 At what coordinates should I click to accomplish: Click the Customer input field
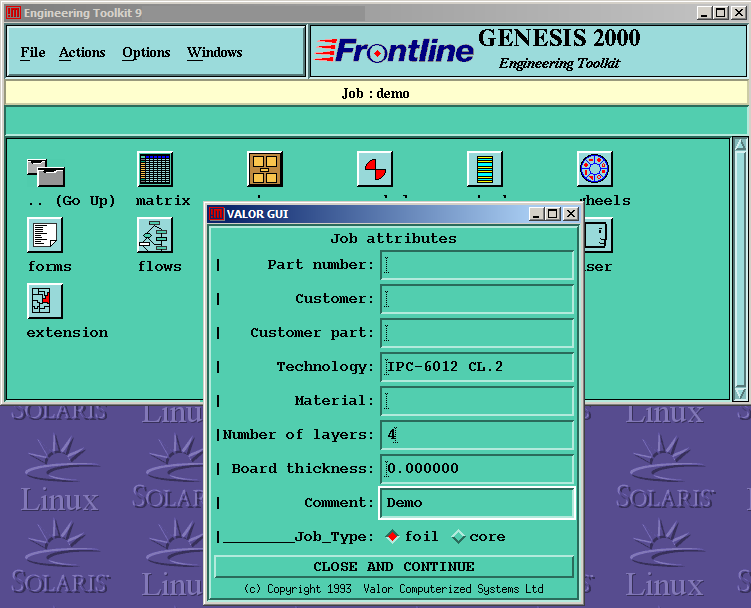coord(477,299)
